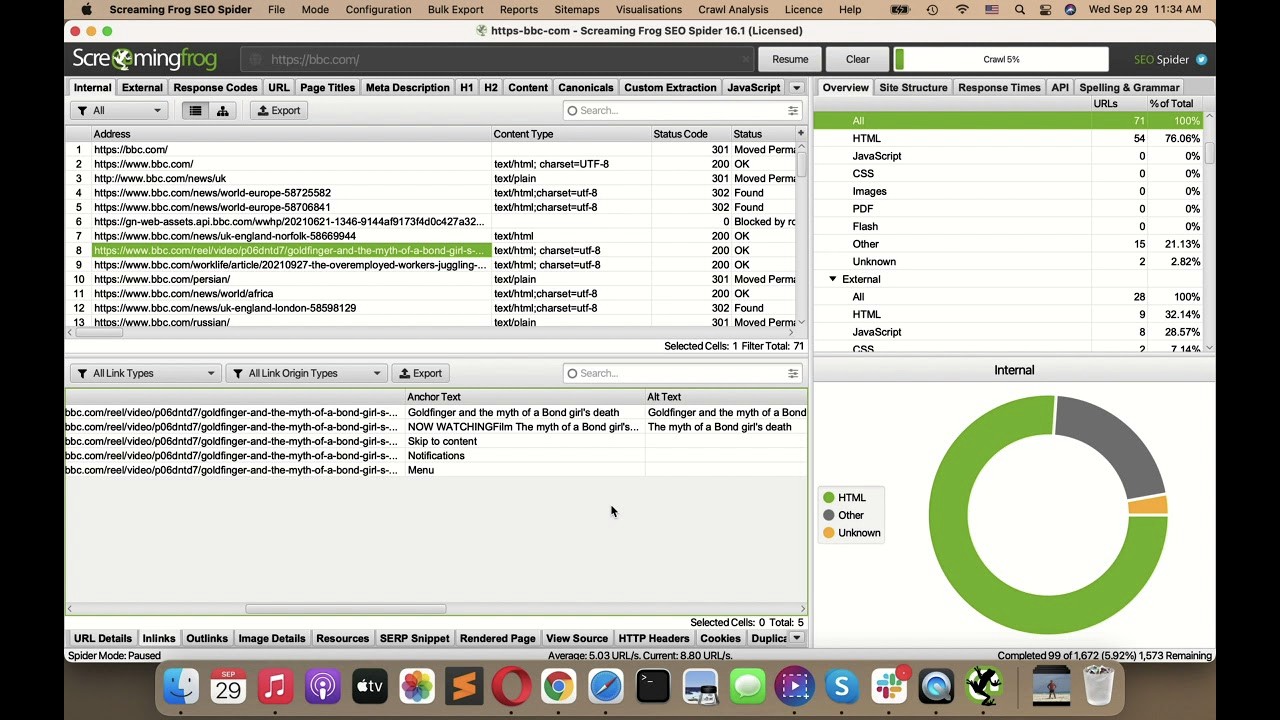Open search filter options in top table

792,110
